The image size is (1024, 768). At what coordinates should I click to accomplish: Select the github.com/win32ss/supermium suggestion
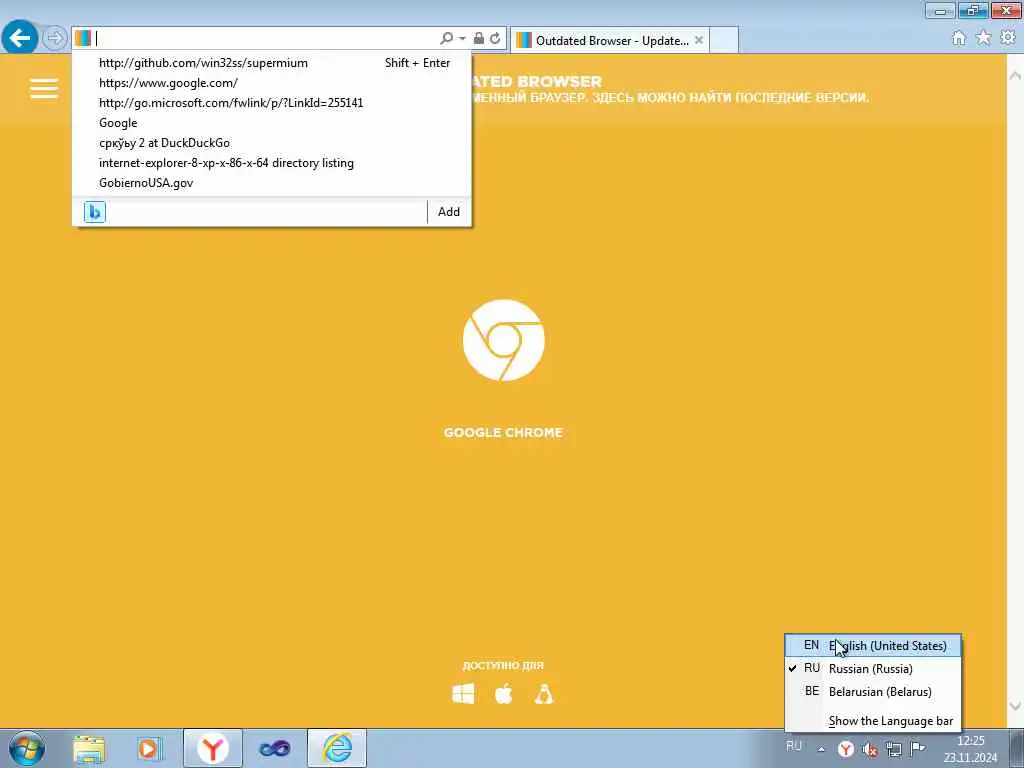(x=272, y=63)
